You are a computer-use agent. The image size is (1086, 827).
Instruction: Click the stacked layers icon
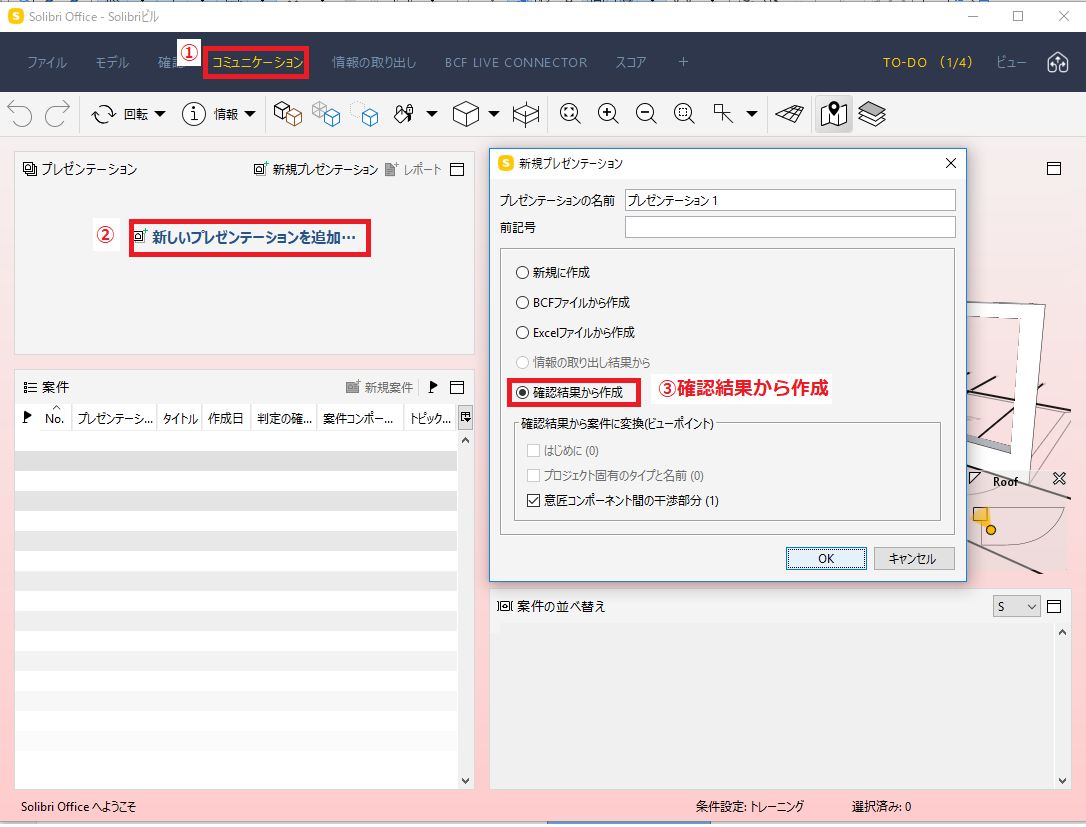pos(872,114)
